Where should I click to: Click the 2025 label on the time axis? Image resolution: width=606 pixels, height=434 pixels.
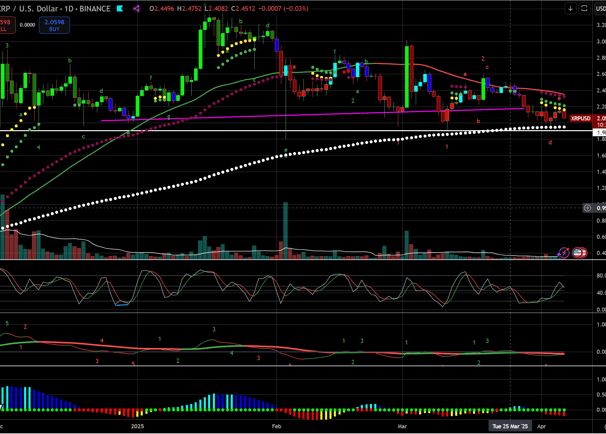(x=138, y=426)
